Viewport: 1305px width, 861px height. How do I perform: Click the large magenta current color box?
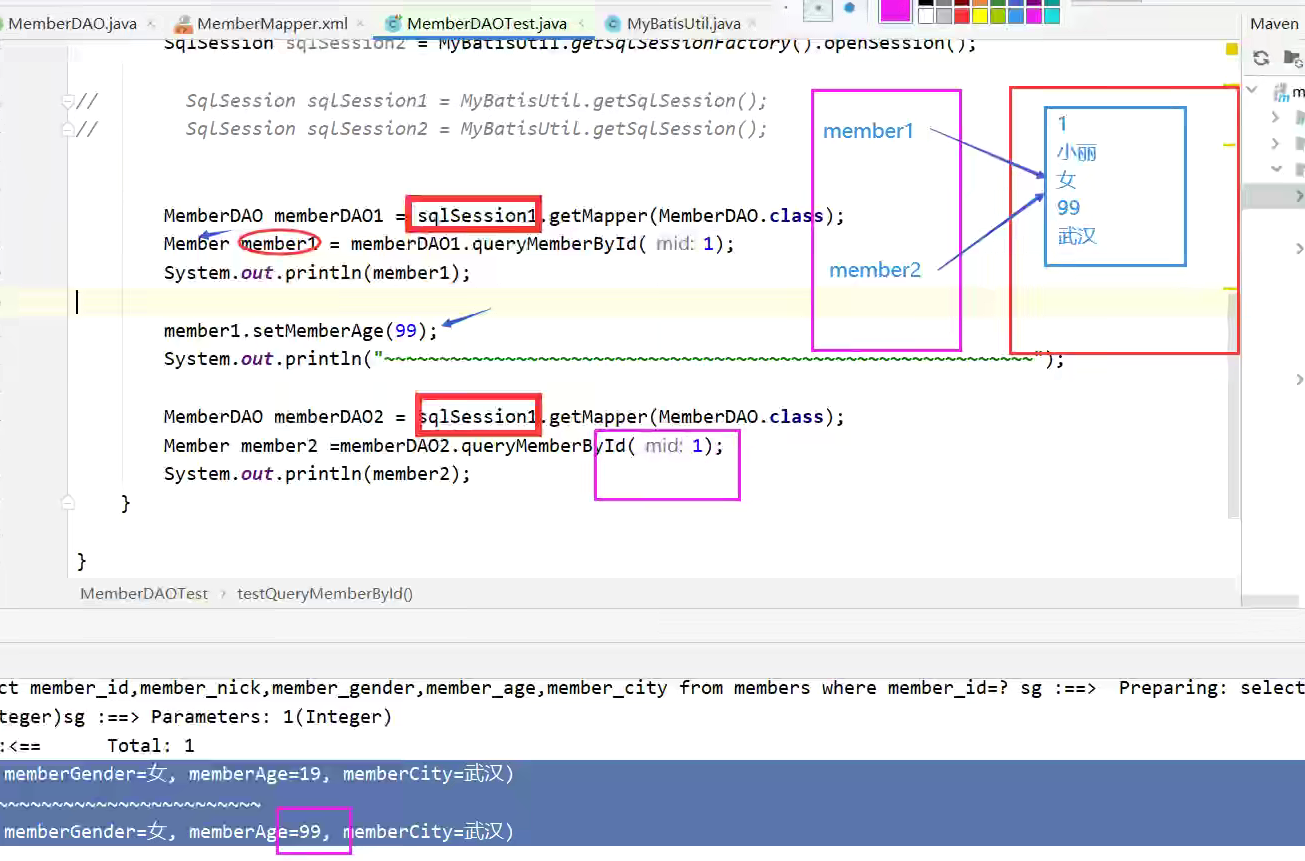[x=895, y=10]
